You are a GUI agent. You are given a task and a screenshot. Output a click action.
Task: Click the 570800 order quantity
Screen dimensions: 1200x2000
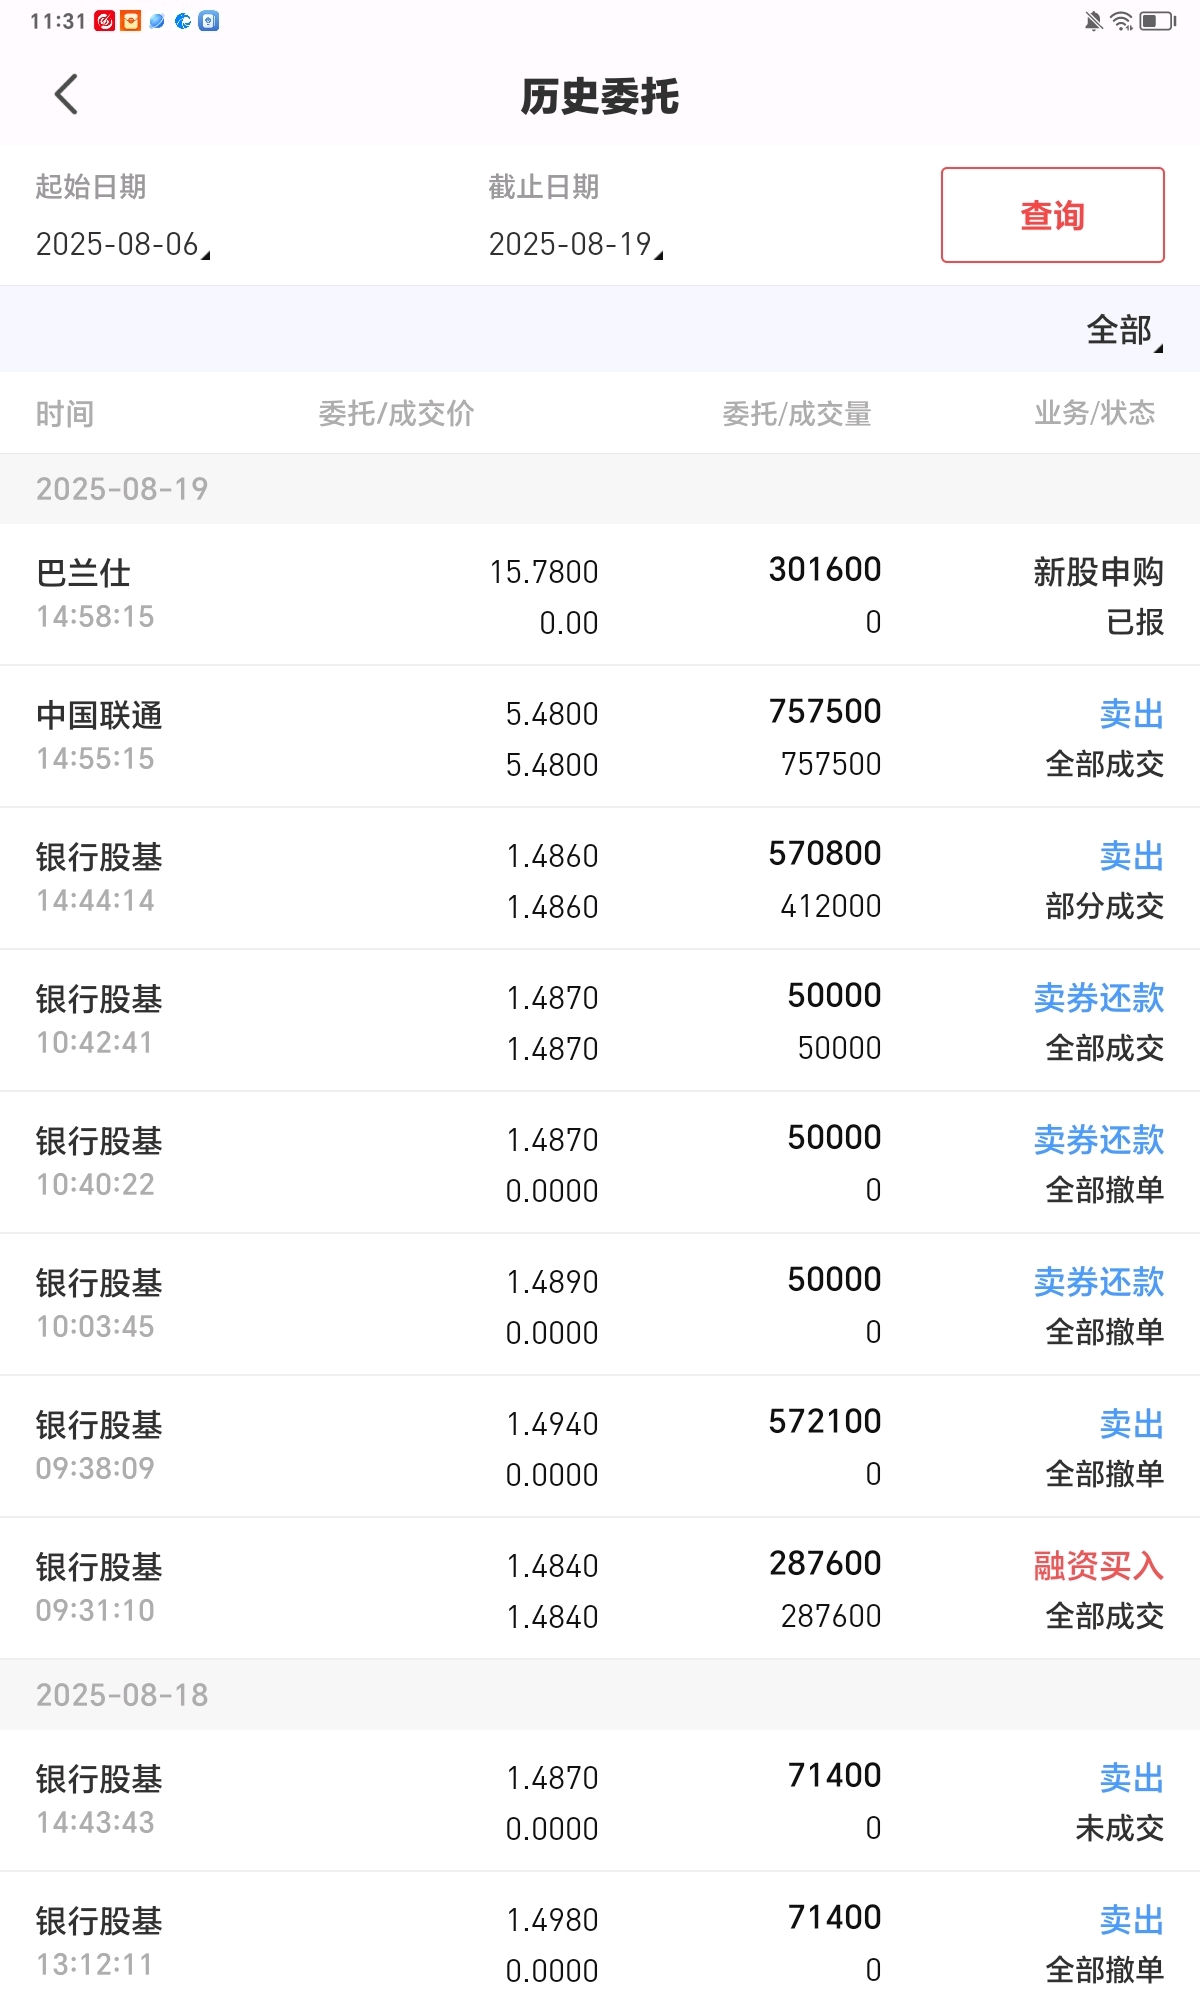coord(825,853)
